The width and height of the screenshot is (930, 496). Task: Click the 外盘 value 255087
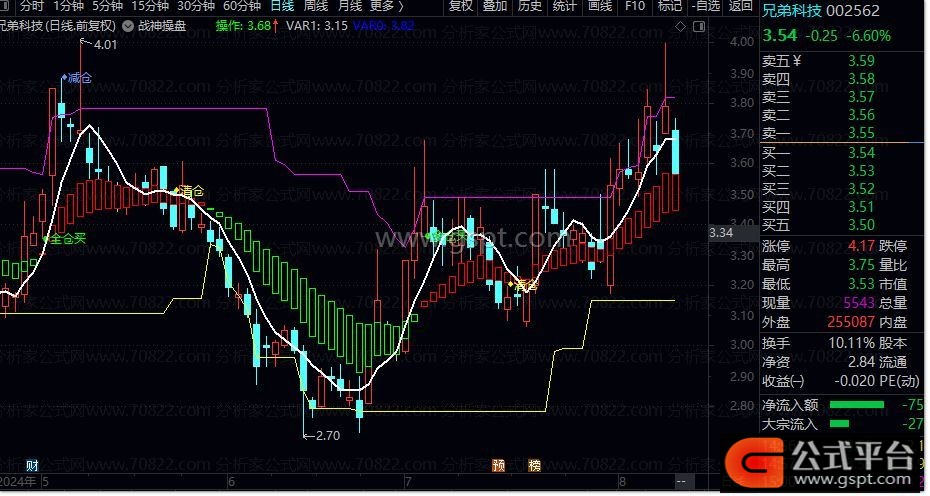pos(851,322)
